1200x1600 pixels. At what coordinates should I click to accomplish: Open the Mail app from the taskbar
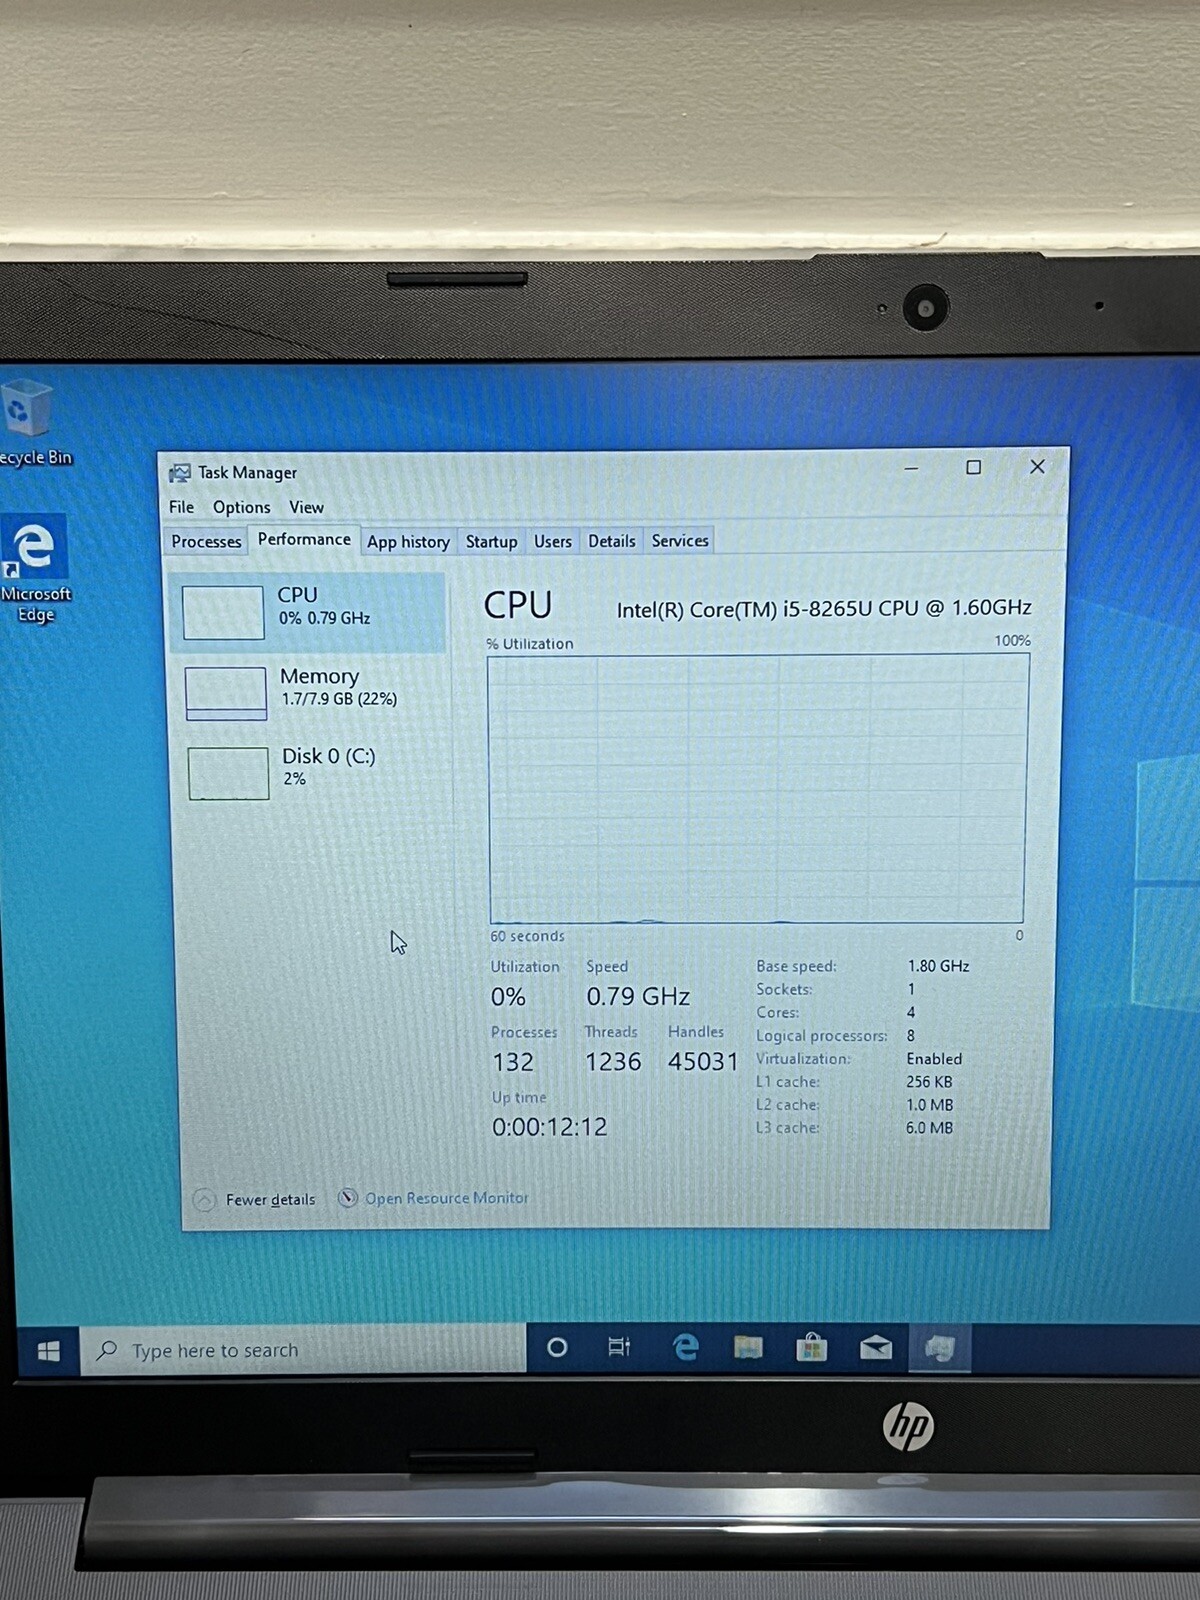(x=876, y=1348)
